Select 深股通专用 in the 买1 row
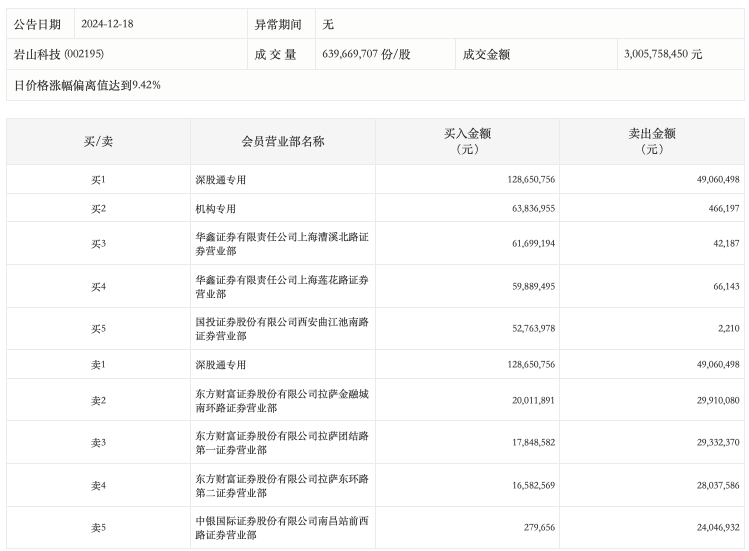 pos(221,180)
